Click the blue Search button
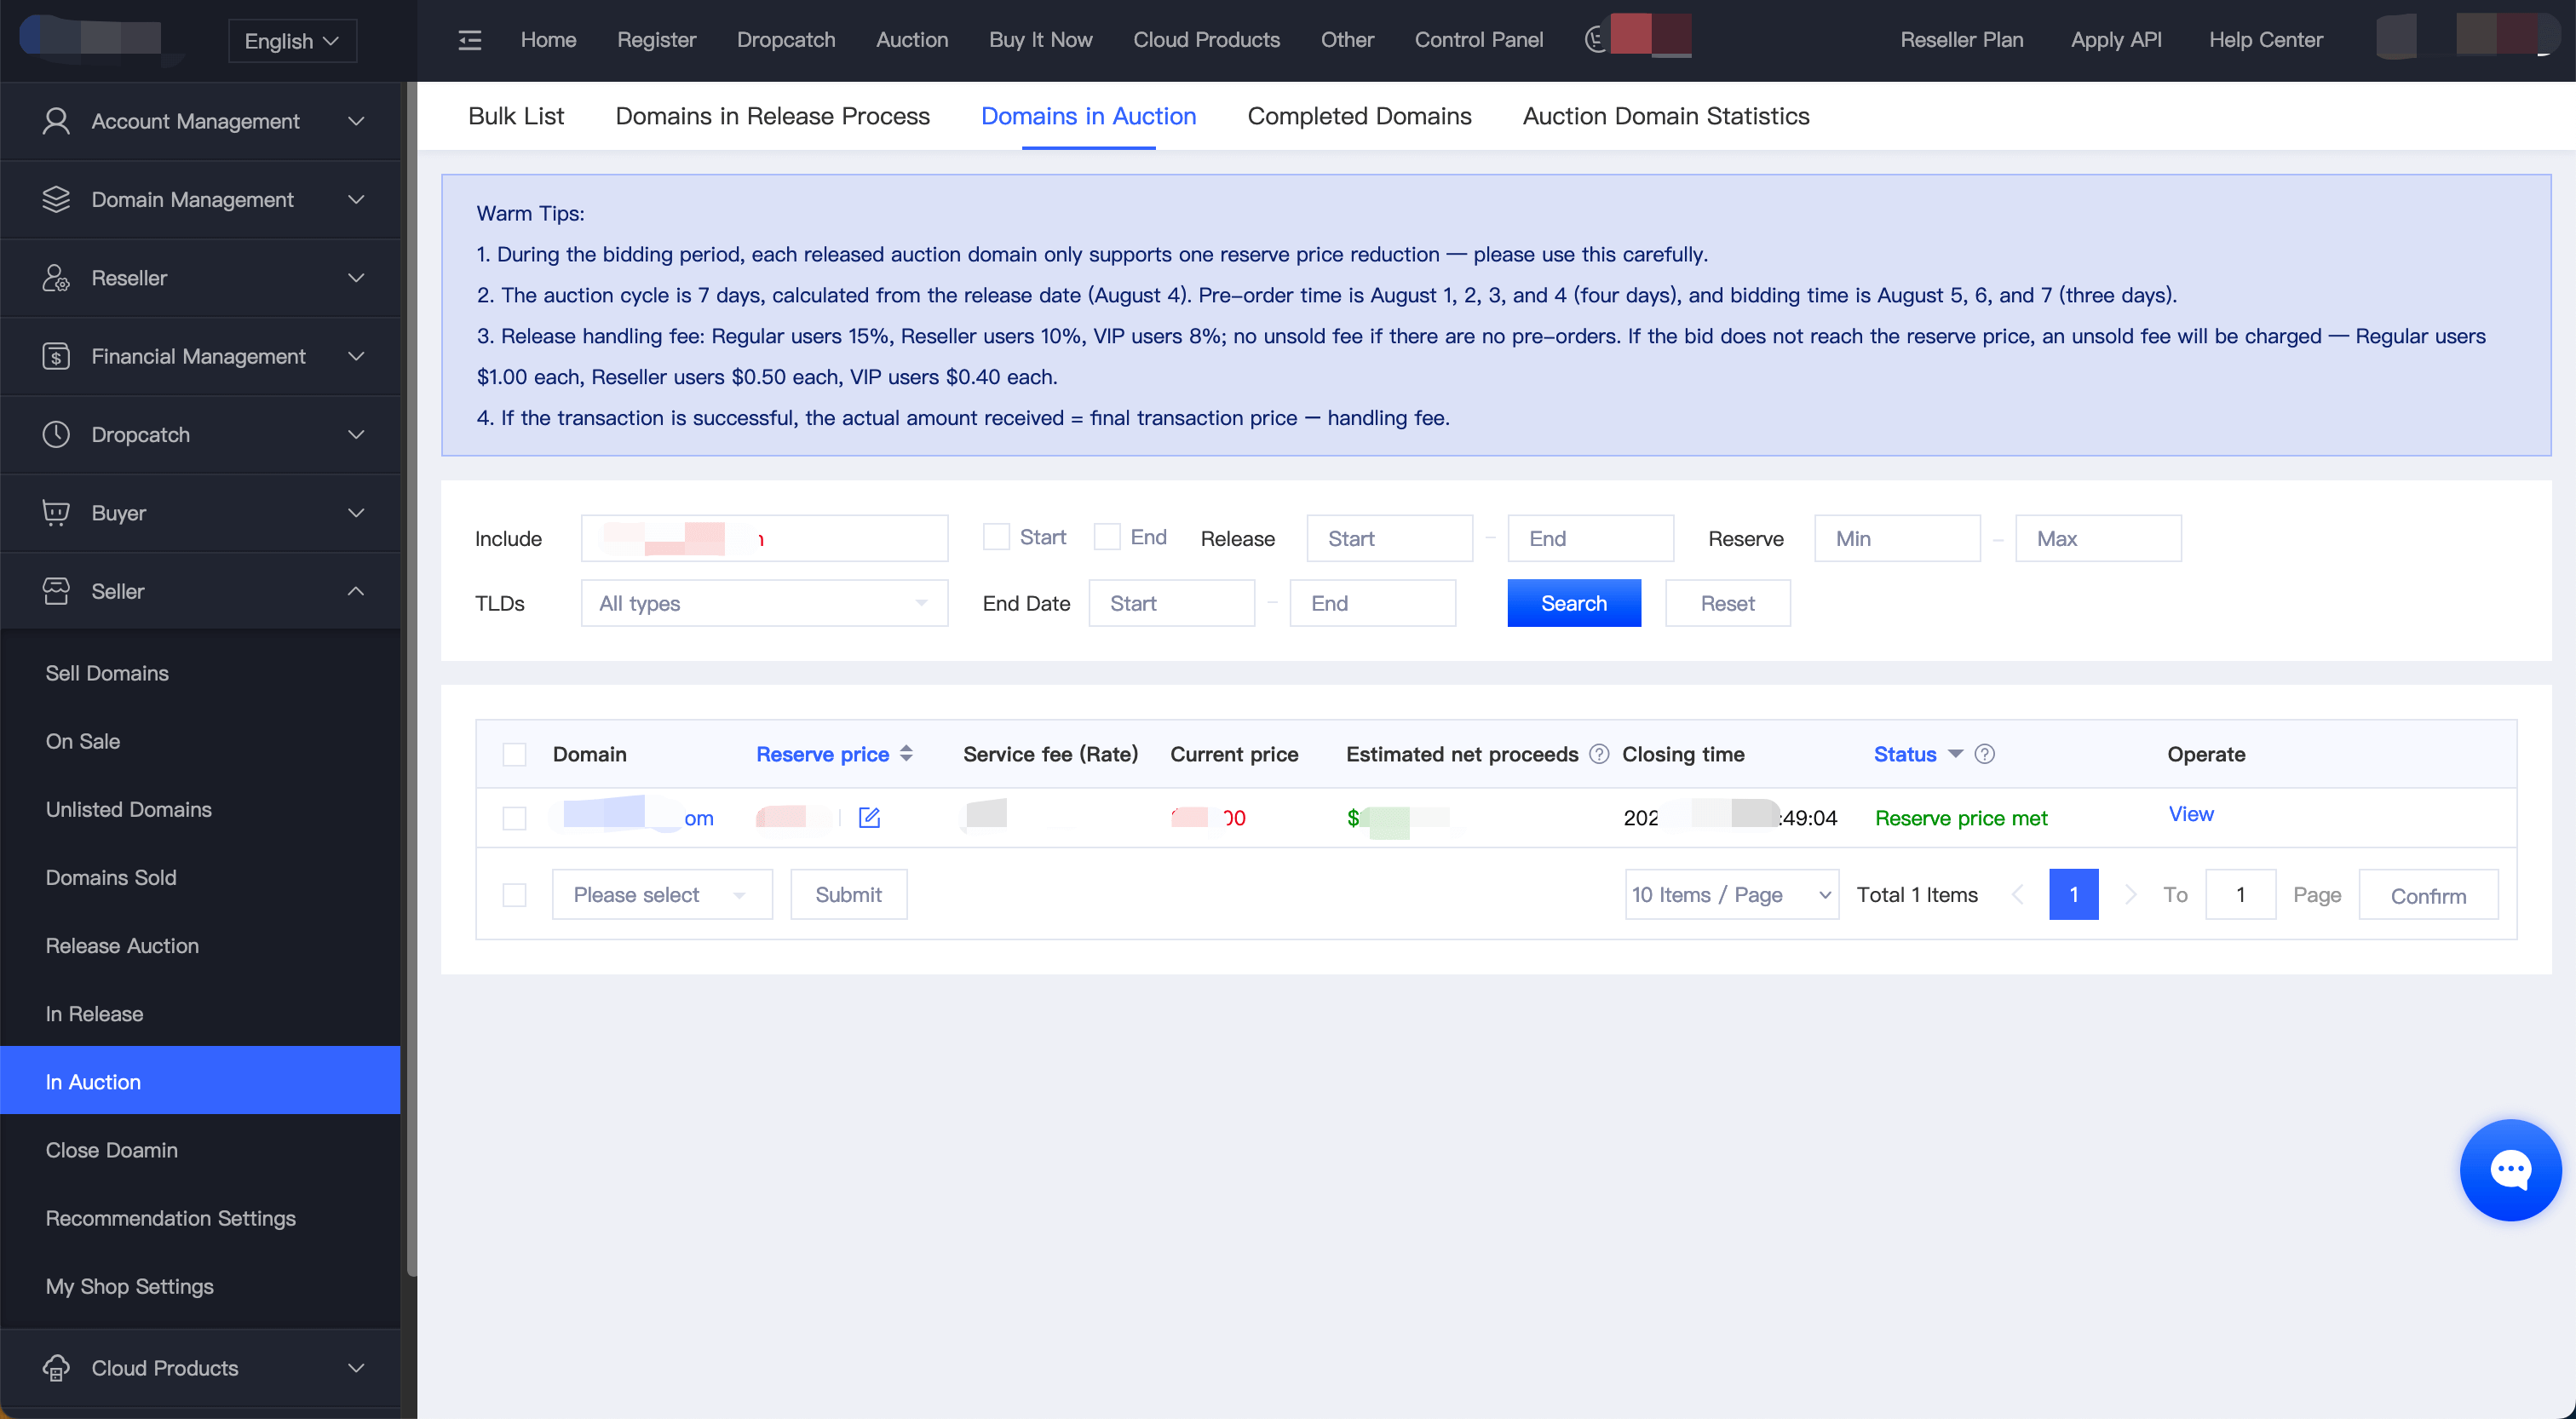2576x1419 pixels. [1574, 603]
